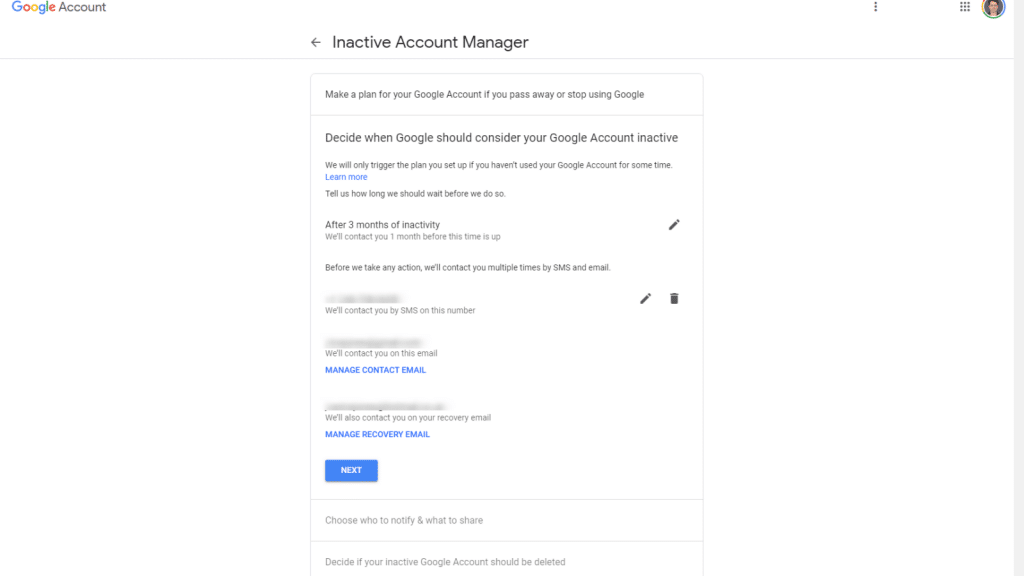The image size is (1024, 576).
Task: Click MANAGE CONTACT EMAIL
Action: pyautogui.click(x=375, y=369)
